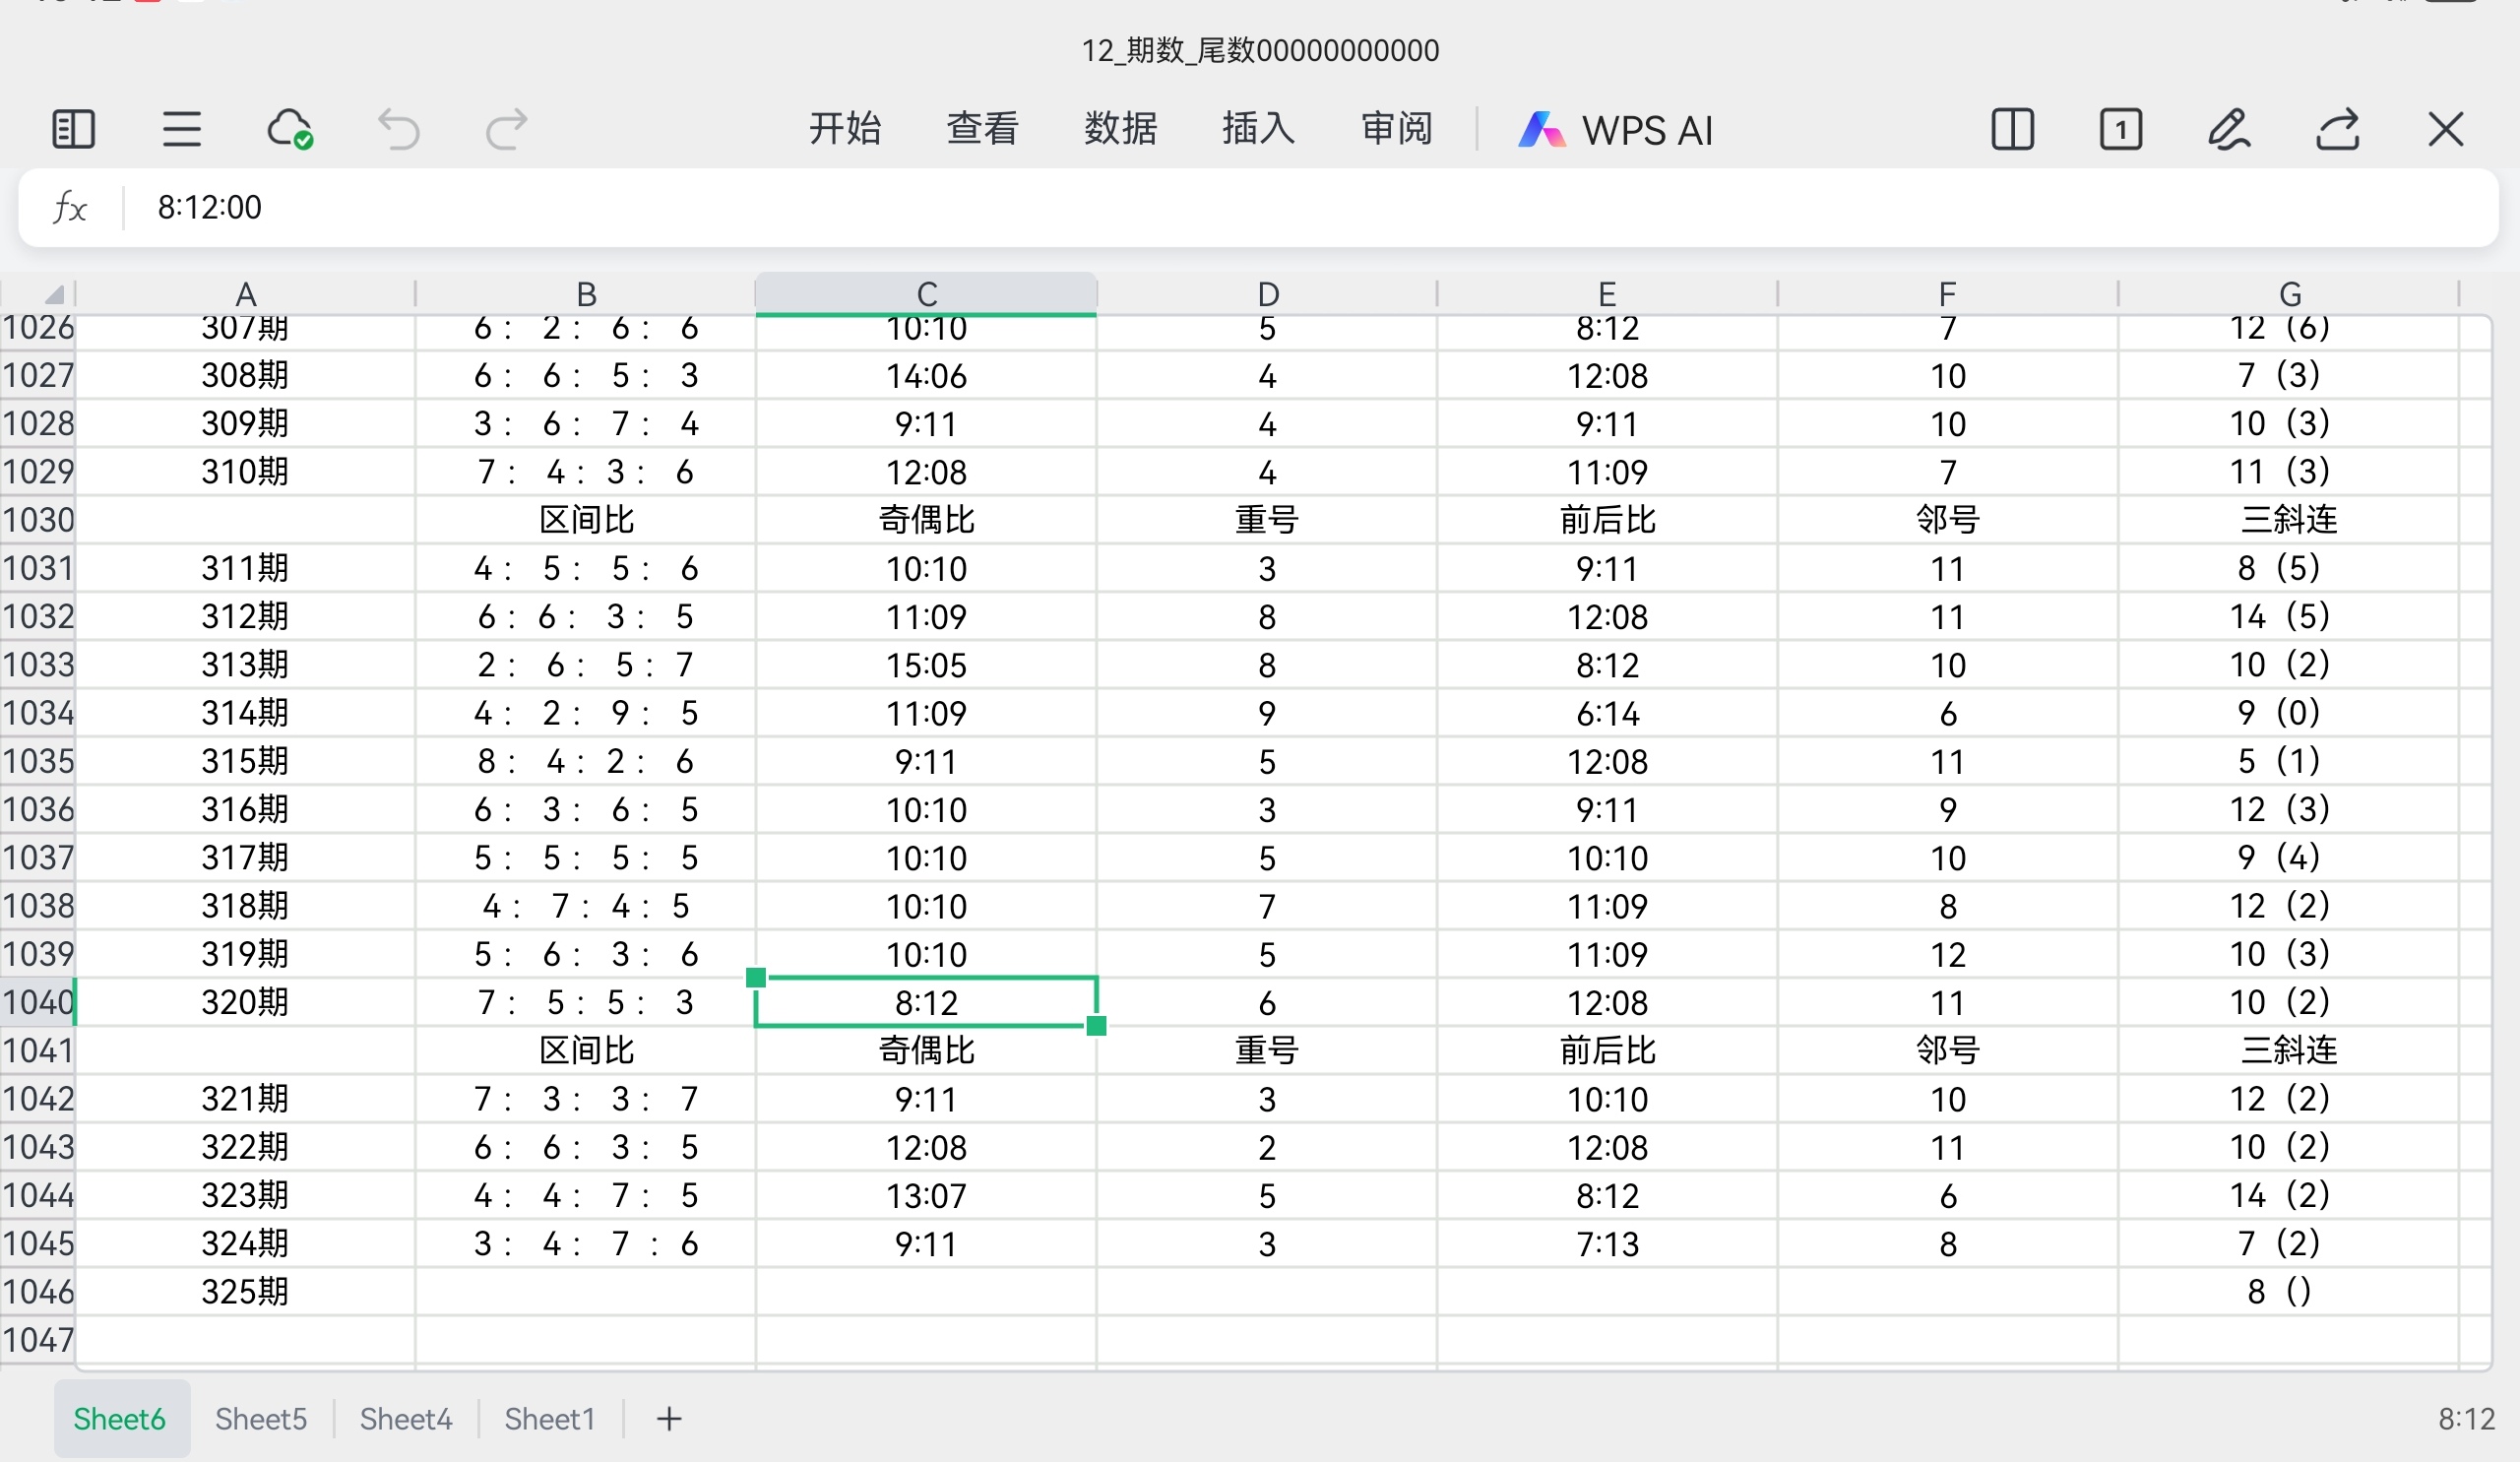Screen dimensions: 2520x1462
Task: Open the 开始 menu tab
Action: pyautogui.click(x=844, y=130)
